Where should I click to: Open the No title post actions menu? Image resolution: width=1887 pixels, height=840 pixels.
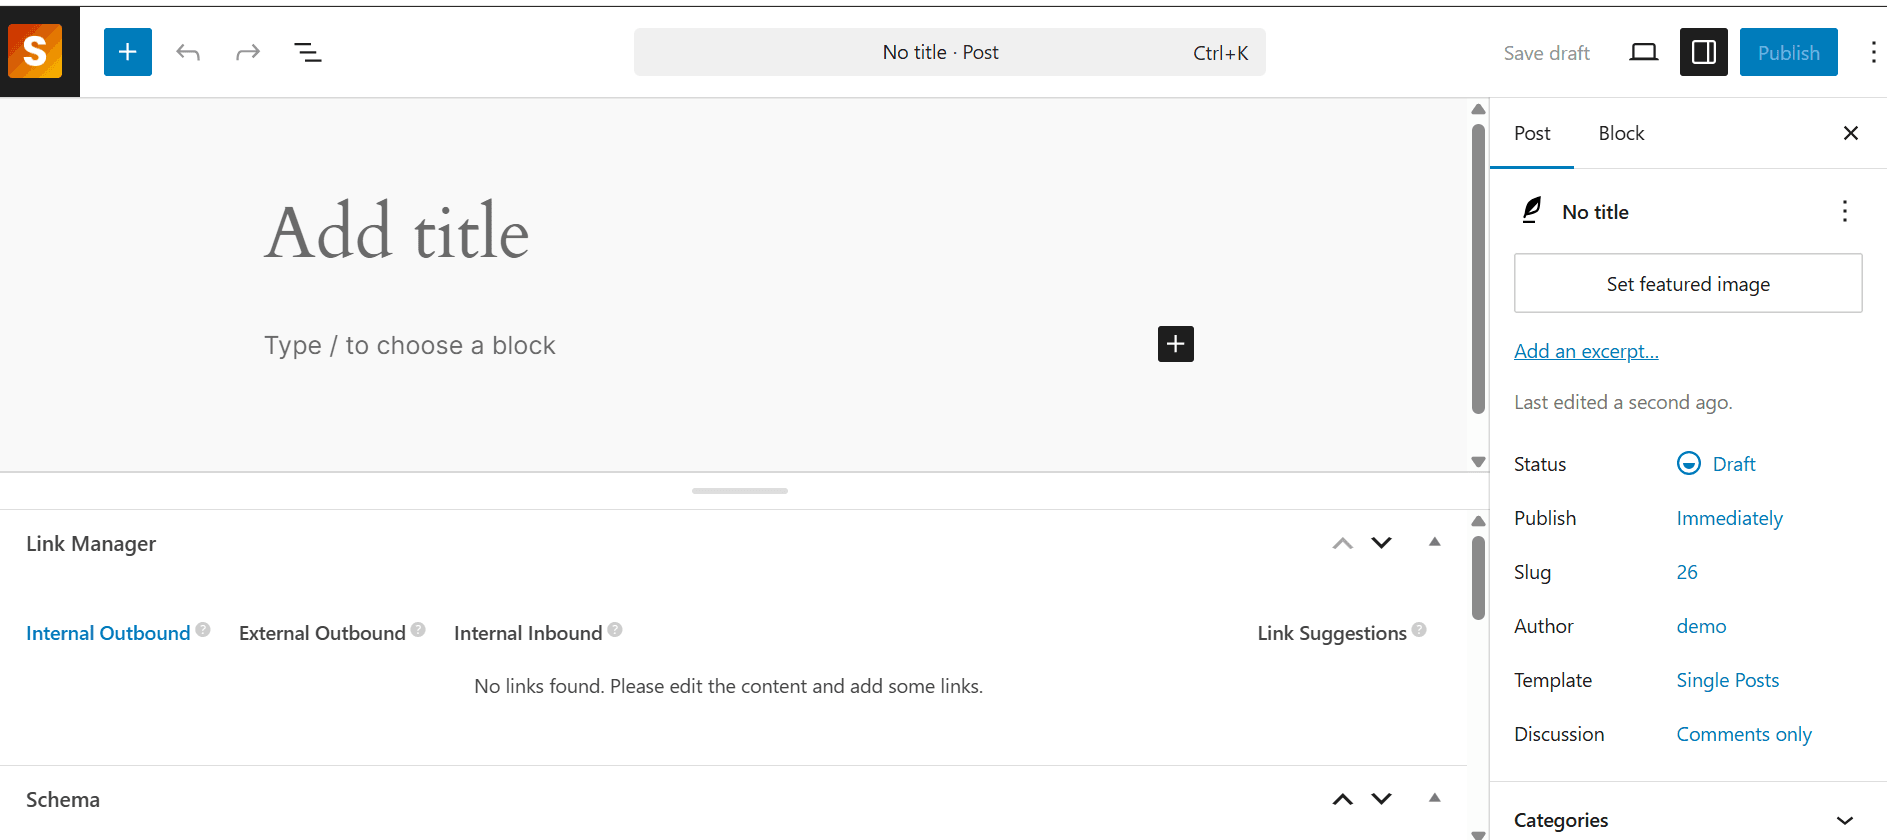(1844, 211)
